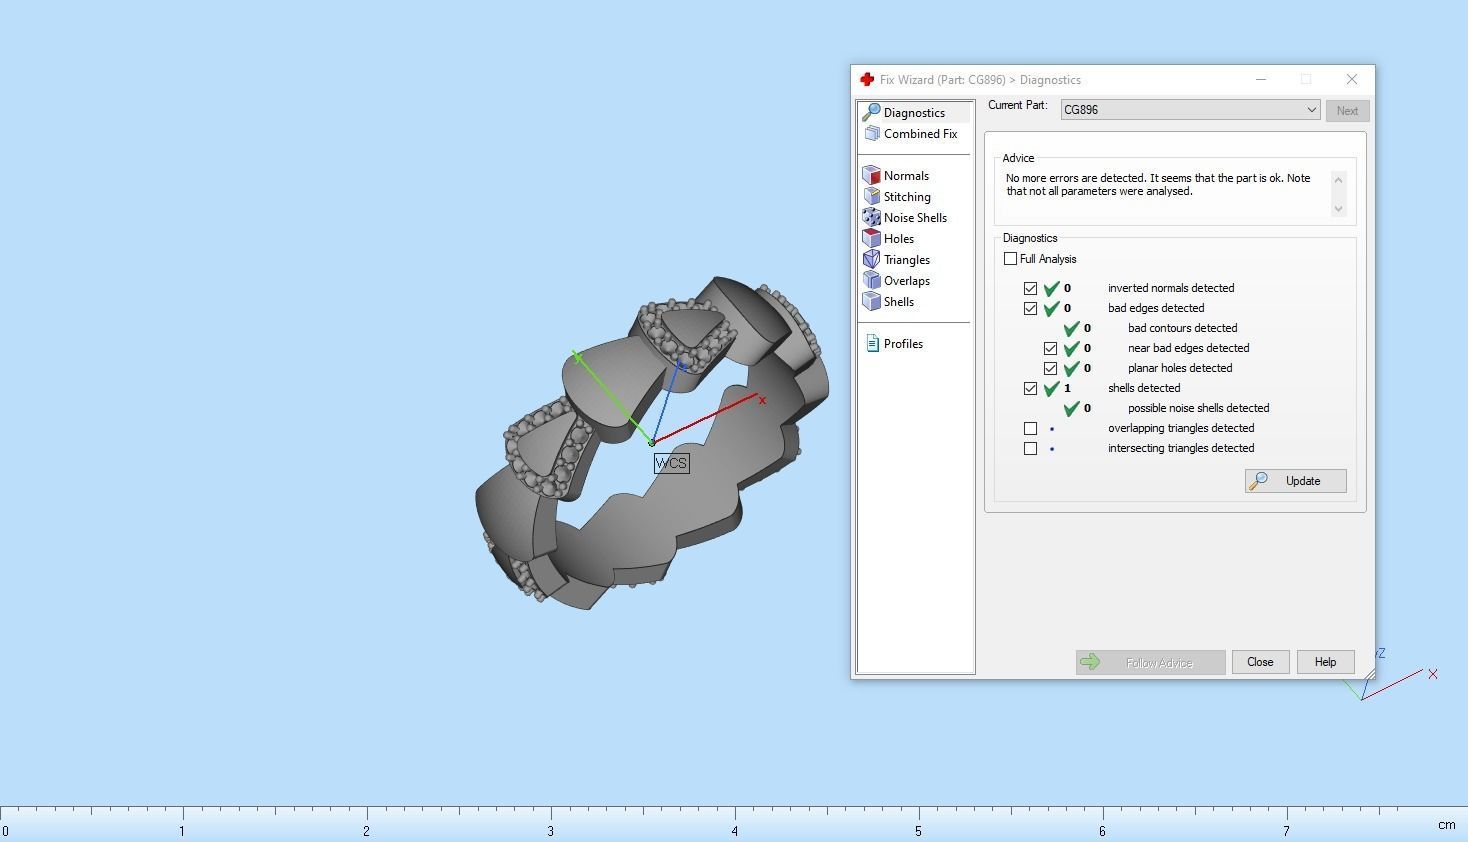Go to Normals section label

tap(906, 176)
